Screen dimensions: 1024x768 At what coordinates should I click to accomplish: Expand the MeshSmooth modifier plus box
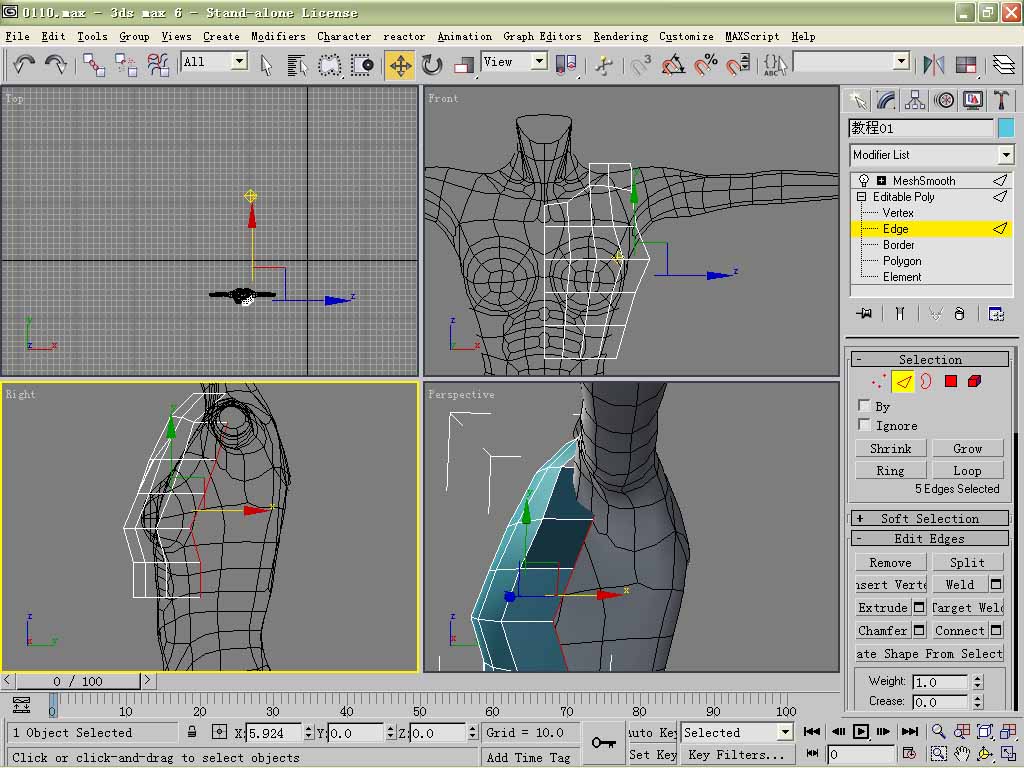[881, 180]
